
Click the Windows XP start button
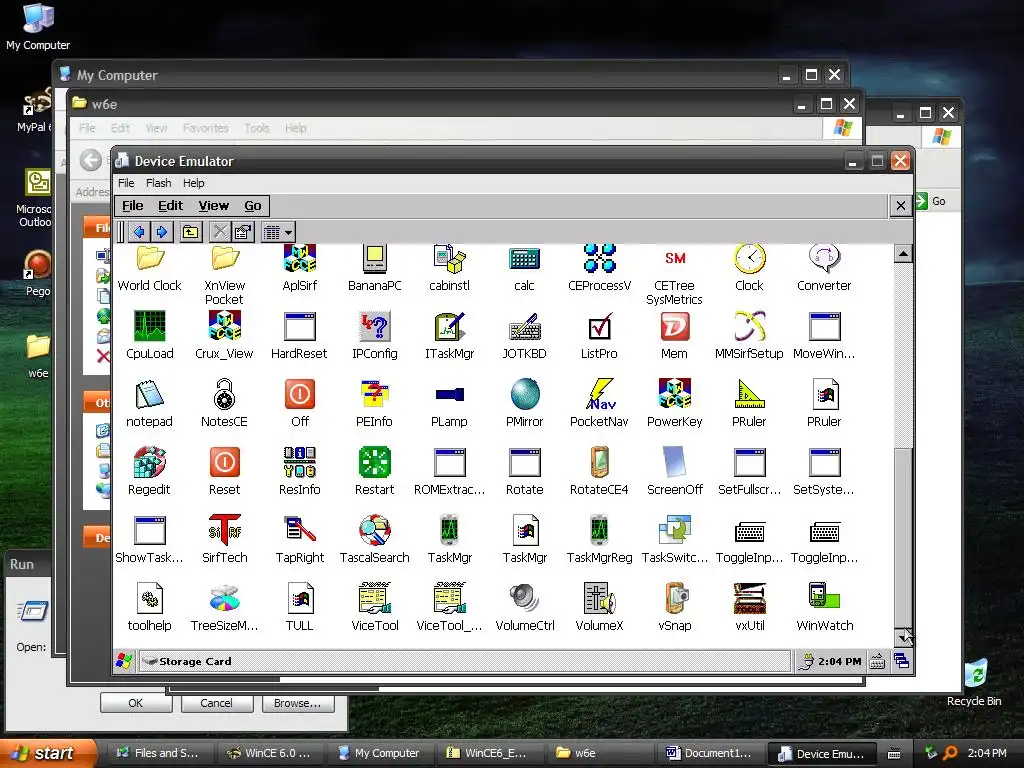coord(48,753)
